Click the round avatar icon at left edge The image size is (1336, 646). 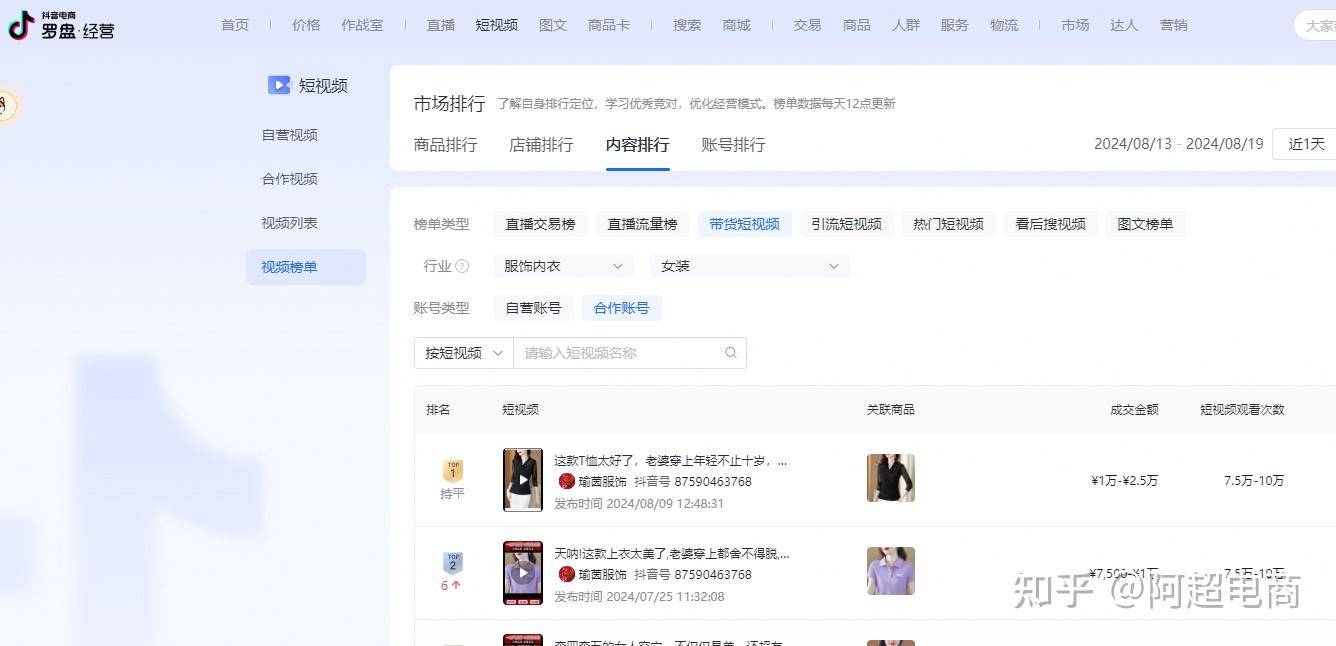pos(5,105)
